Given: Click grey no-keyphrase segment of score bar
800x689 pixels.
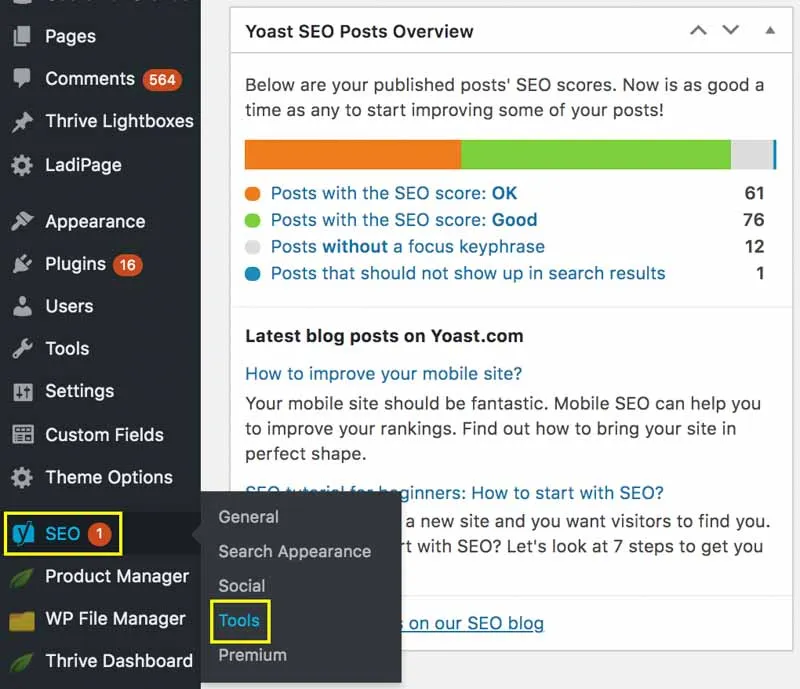Looking at the screenshot, I should point(752,155).
